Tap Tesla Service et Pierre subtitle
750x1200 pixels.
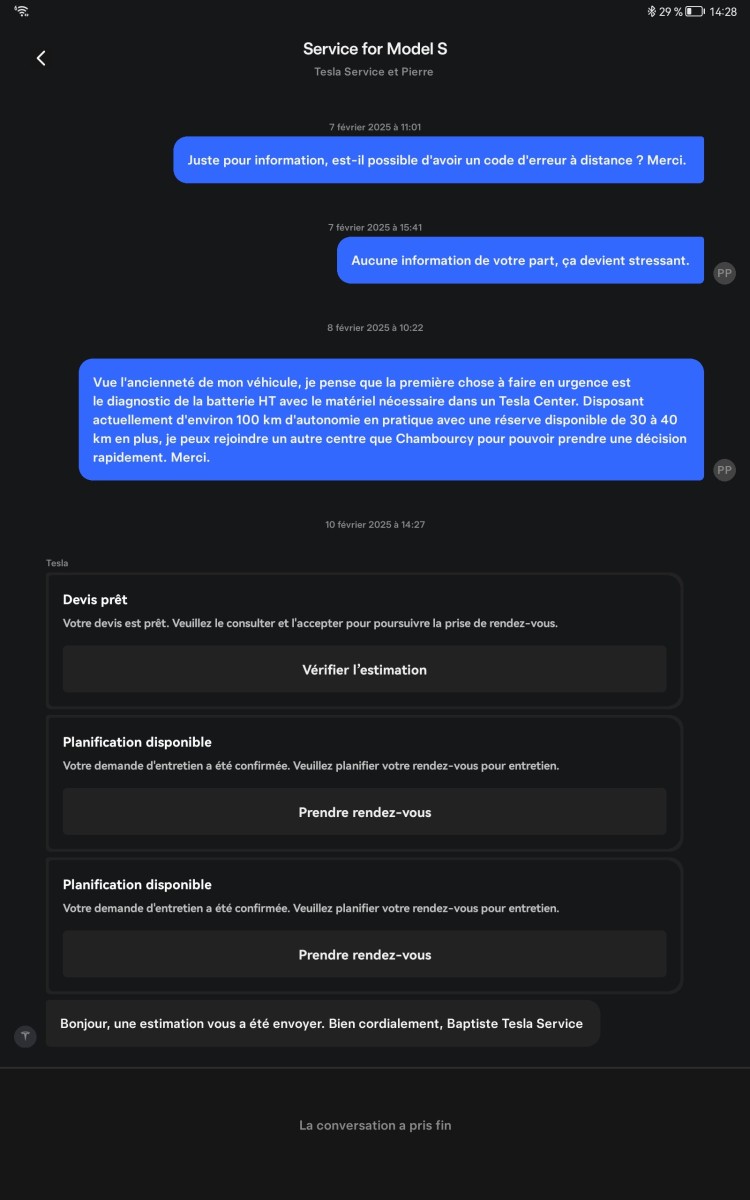point(373,72)
